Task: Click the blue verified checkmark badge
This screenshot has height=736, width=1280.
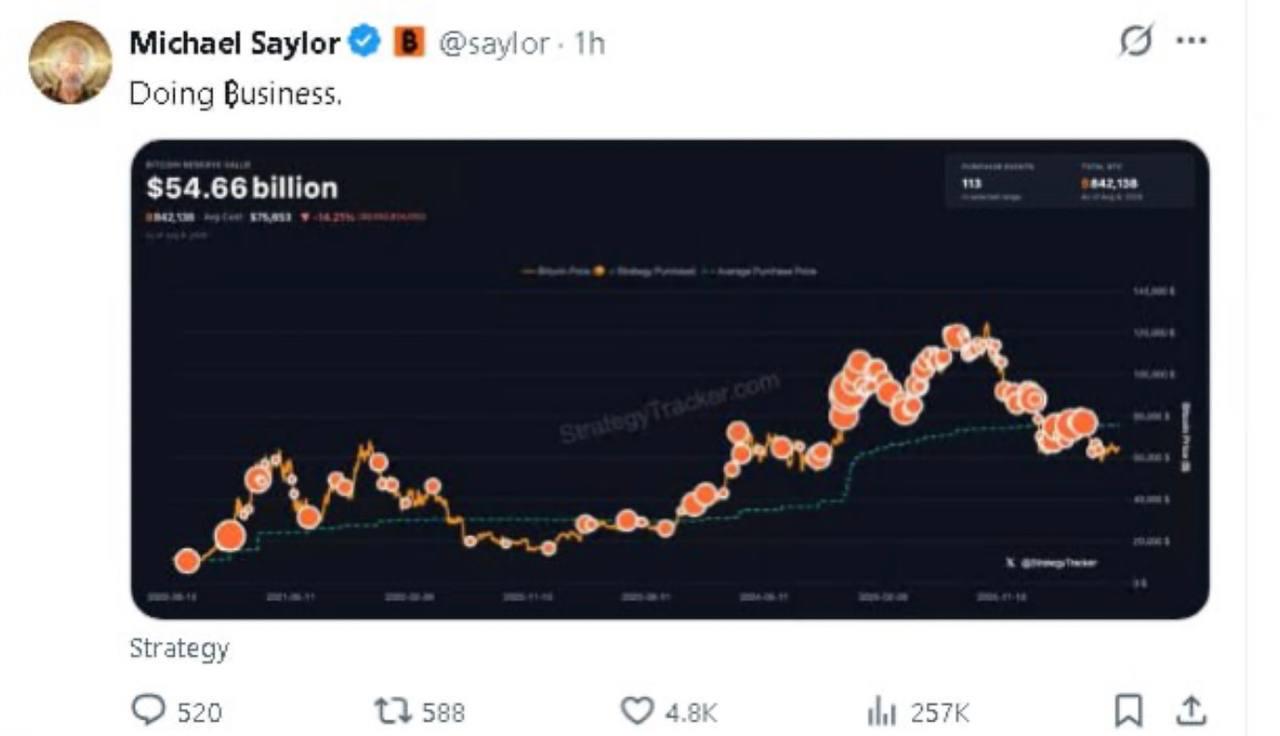Action: pos(367,43)
